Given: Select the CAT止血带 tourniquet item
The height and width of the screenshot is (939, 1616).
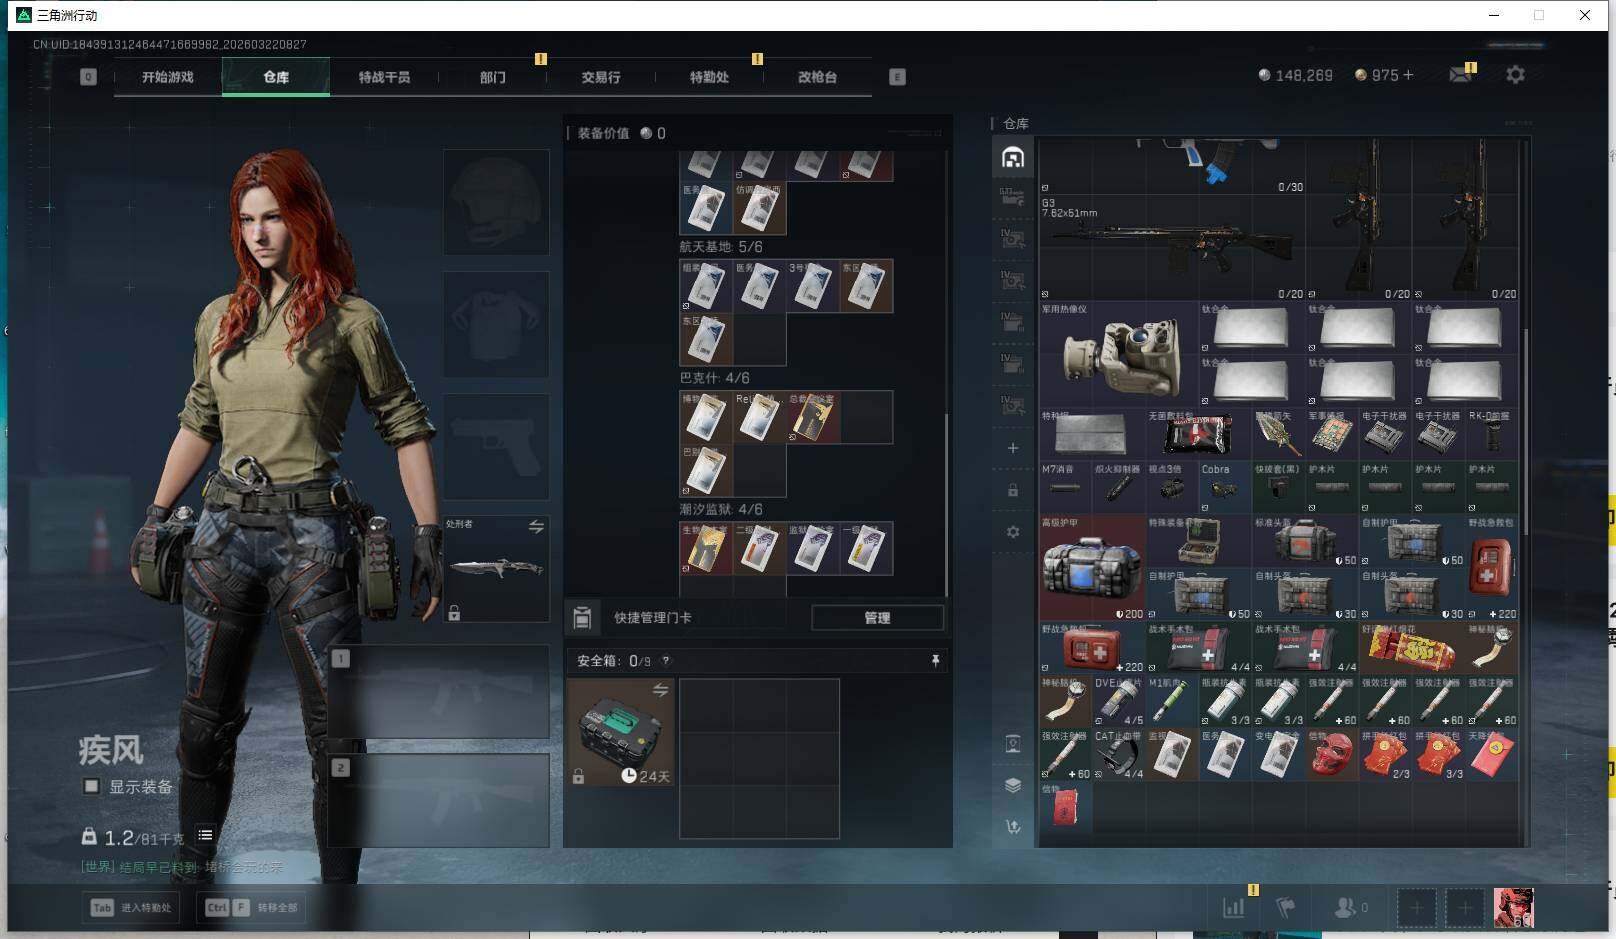Looking at the screenshot, I should point(1119,754).
